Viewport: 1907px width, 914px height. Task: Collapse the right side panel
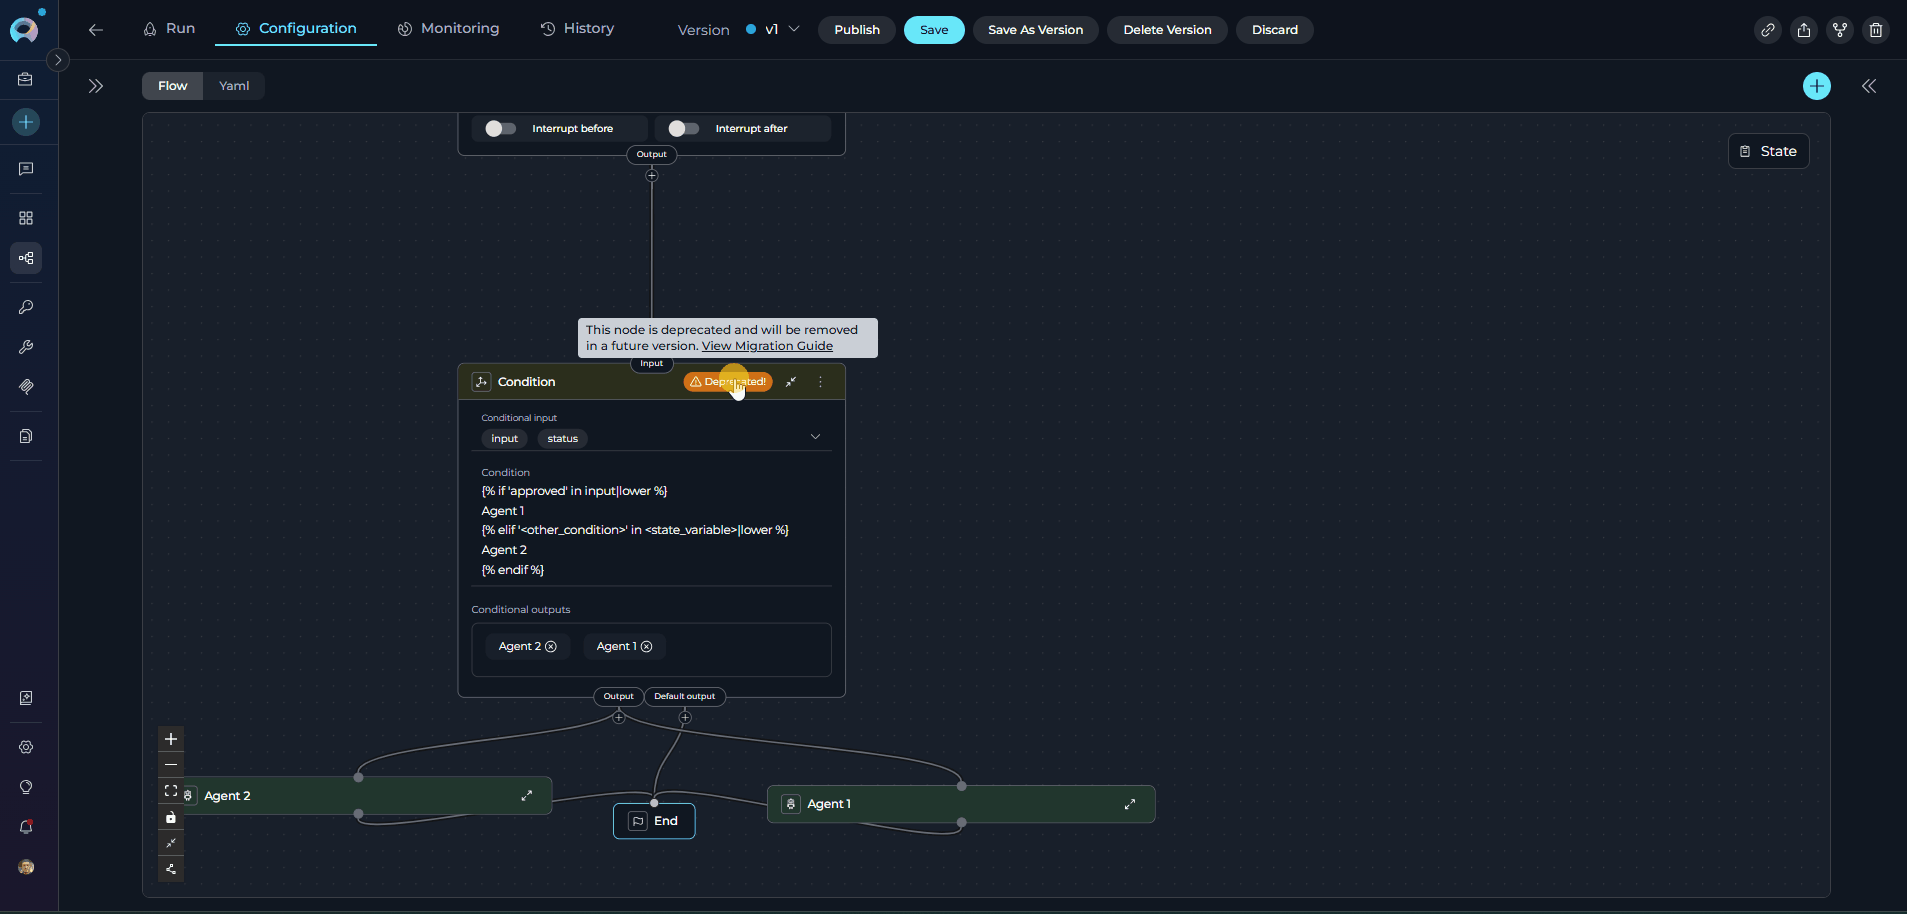tap(1868, 86)
